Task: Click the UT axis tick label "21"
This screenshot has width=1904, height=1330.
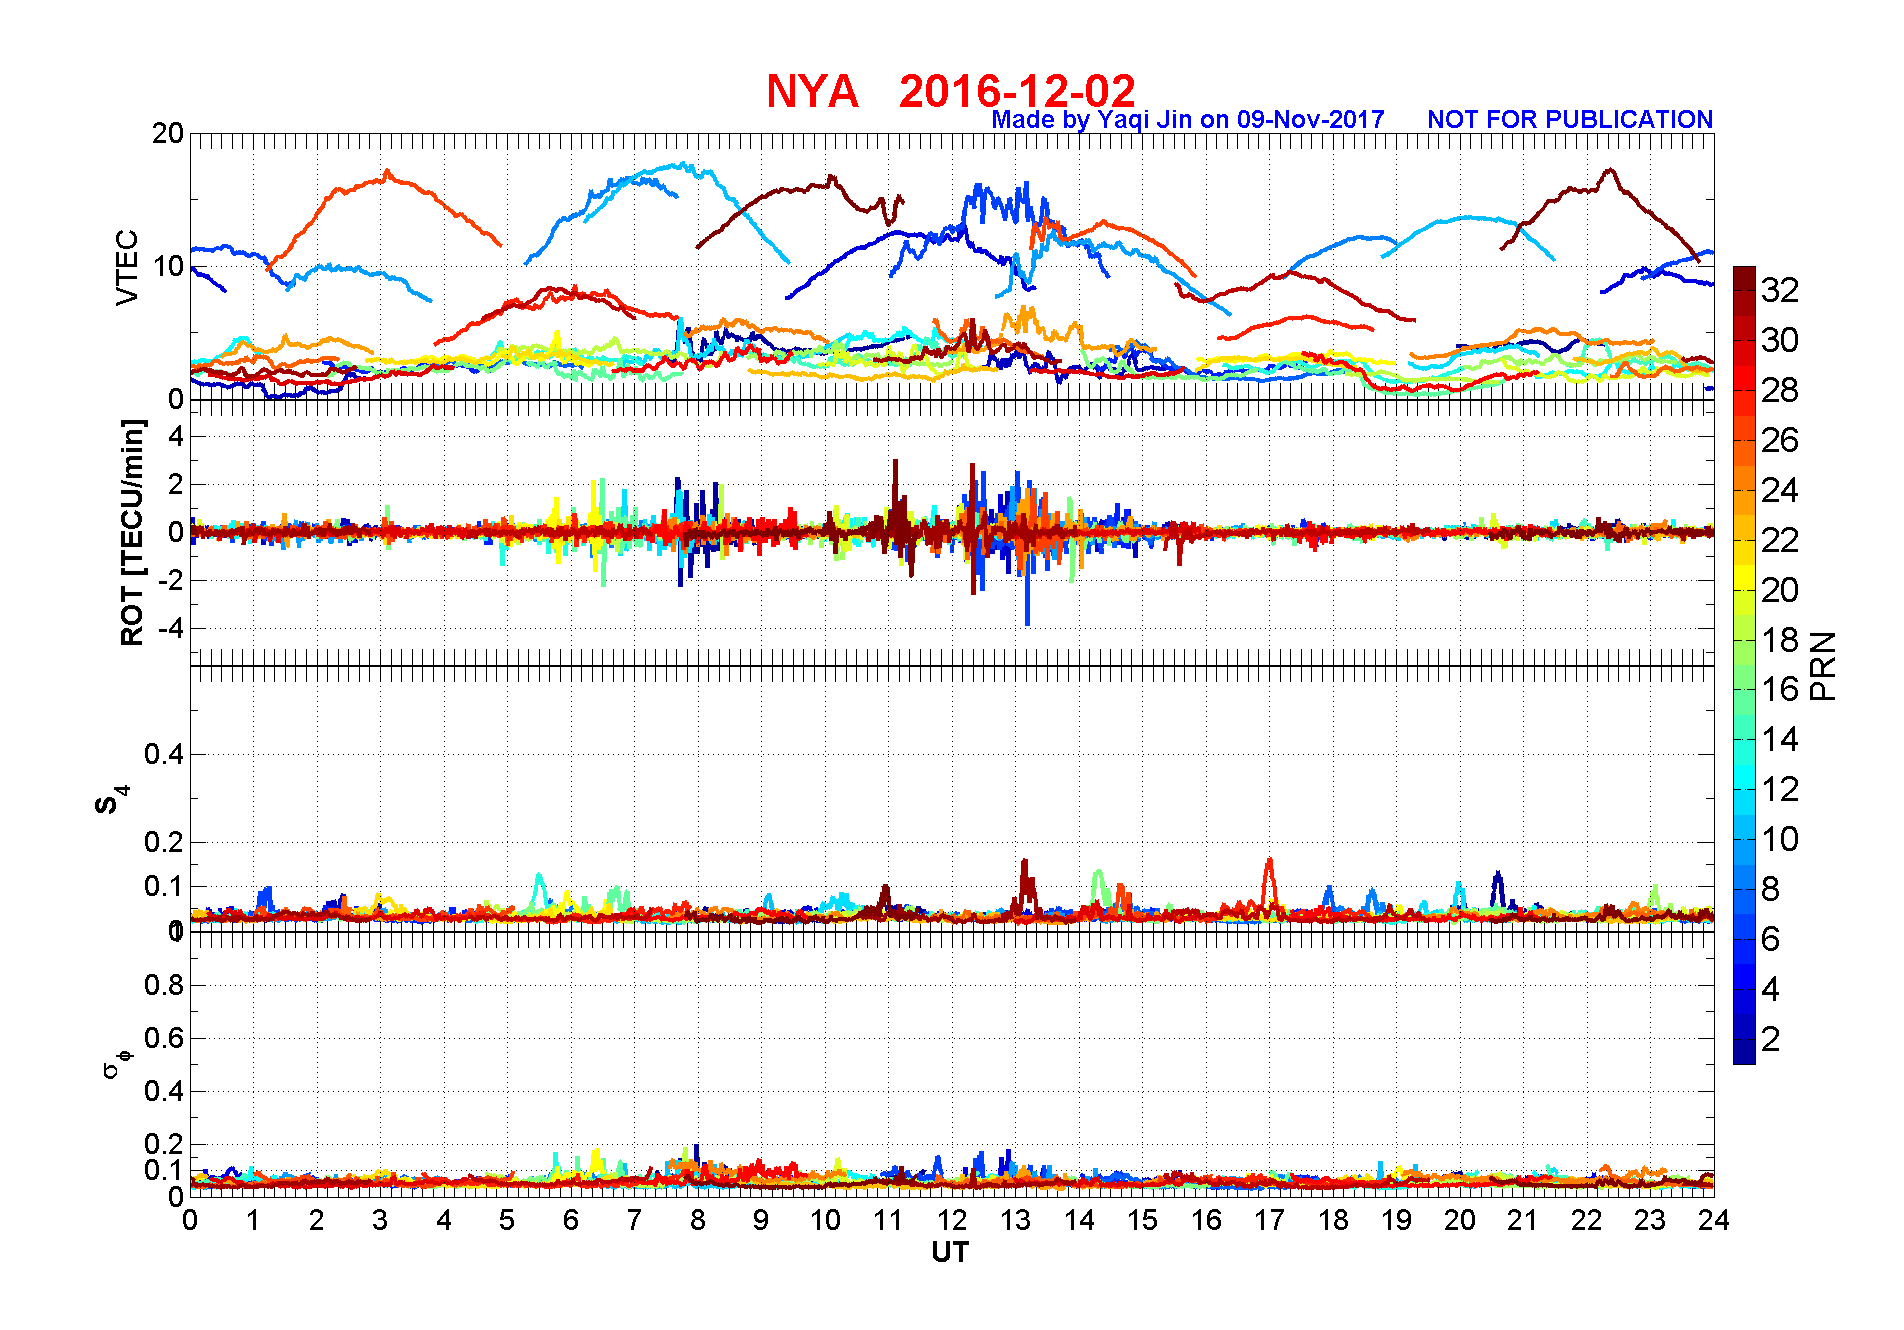Action: click(1523, 1220)
